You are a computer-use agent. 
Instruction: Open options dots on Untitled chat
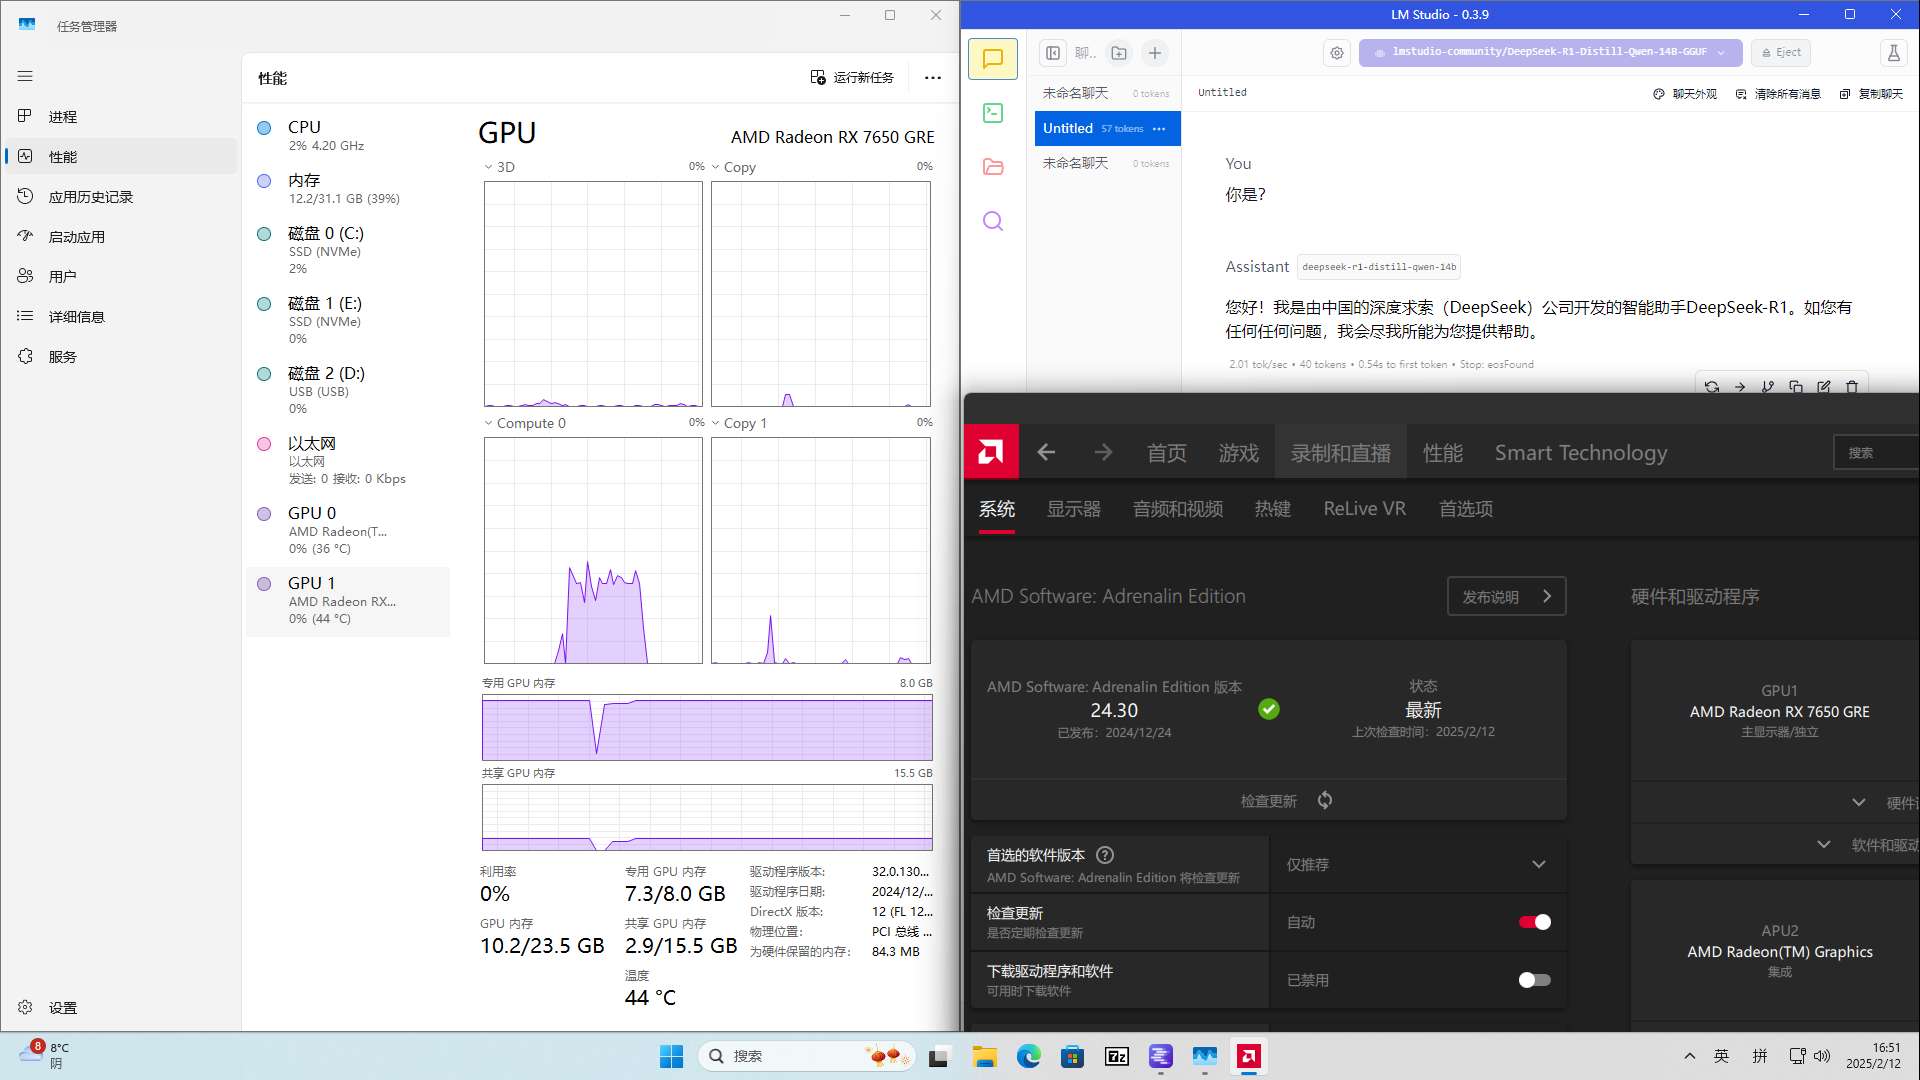pyautogui.click(x=1159, y=129)
